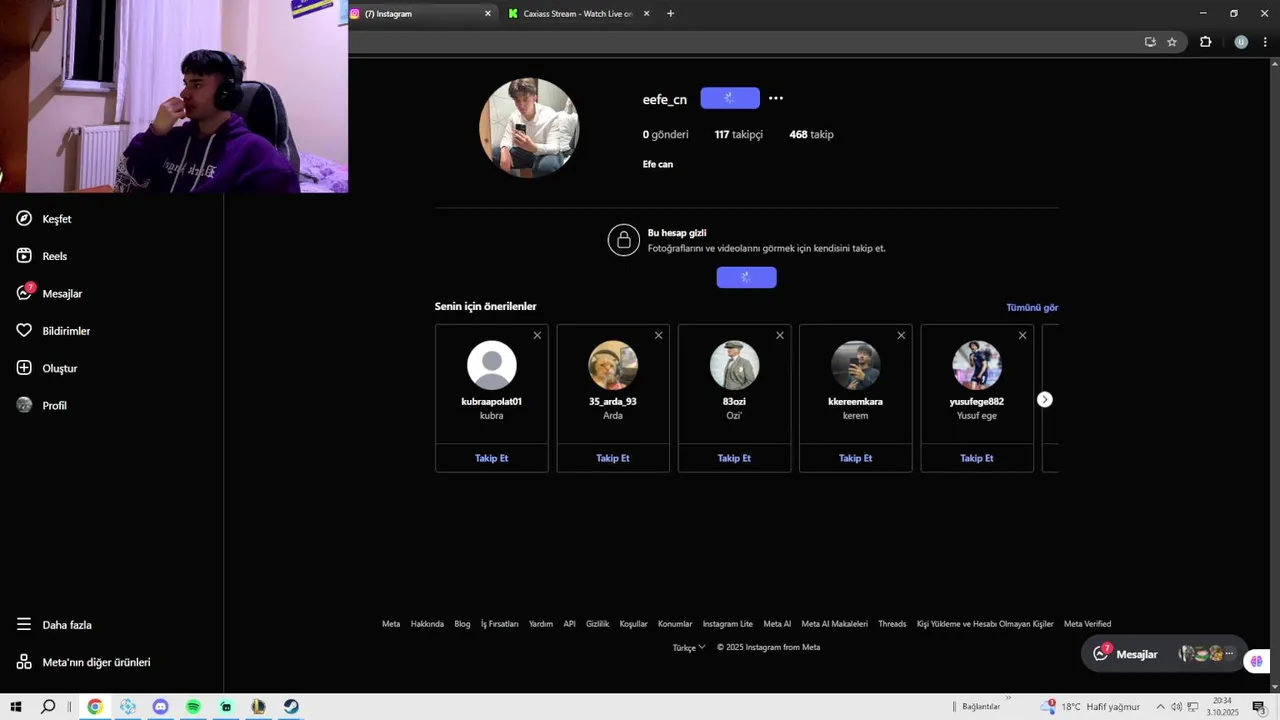Viewport: 1280px width, 720px height.
Task: Dismiss the kkereemkara suggestion
Action: pyautogui.click(x=901, y=335)
